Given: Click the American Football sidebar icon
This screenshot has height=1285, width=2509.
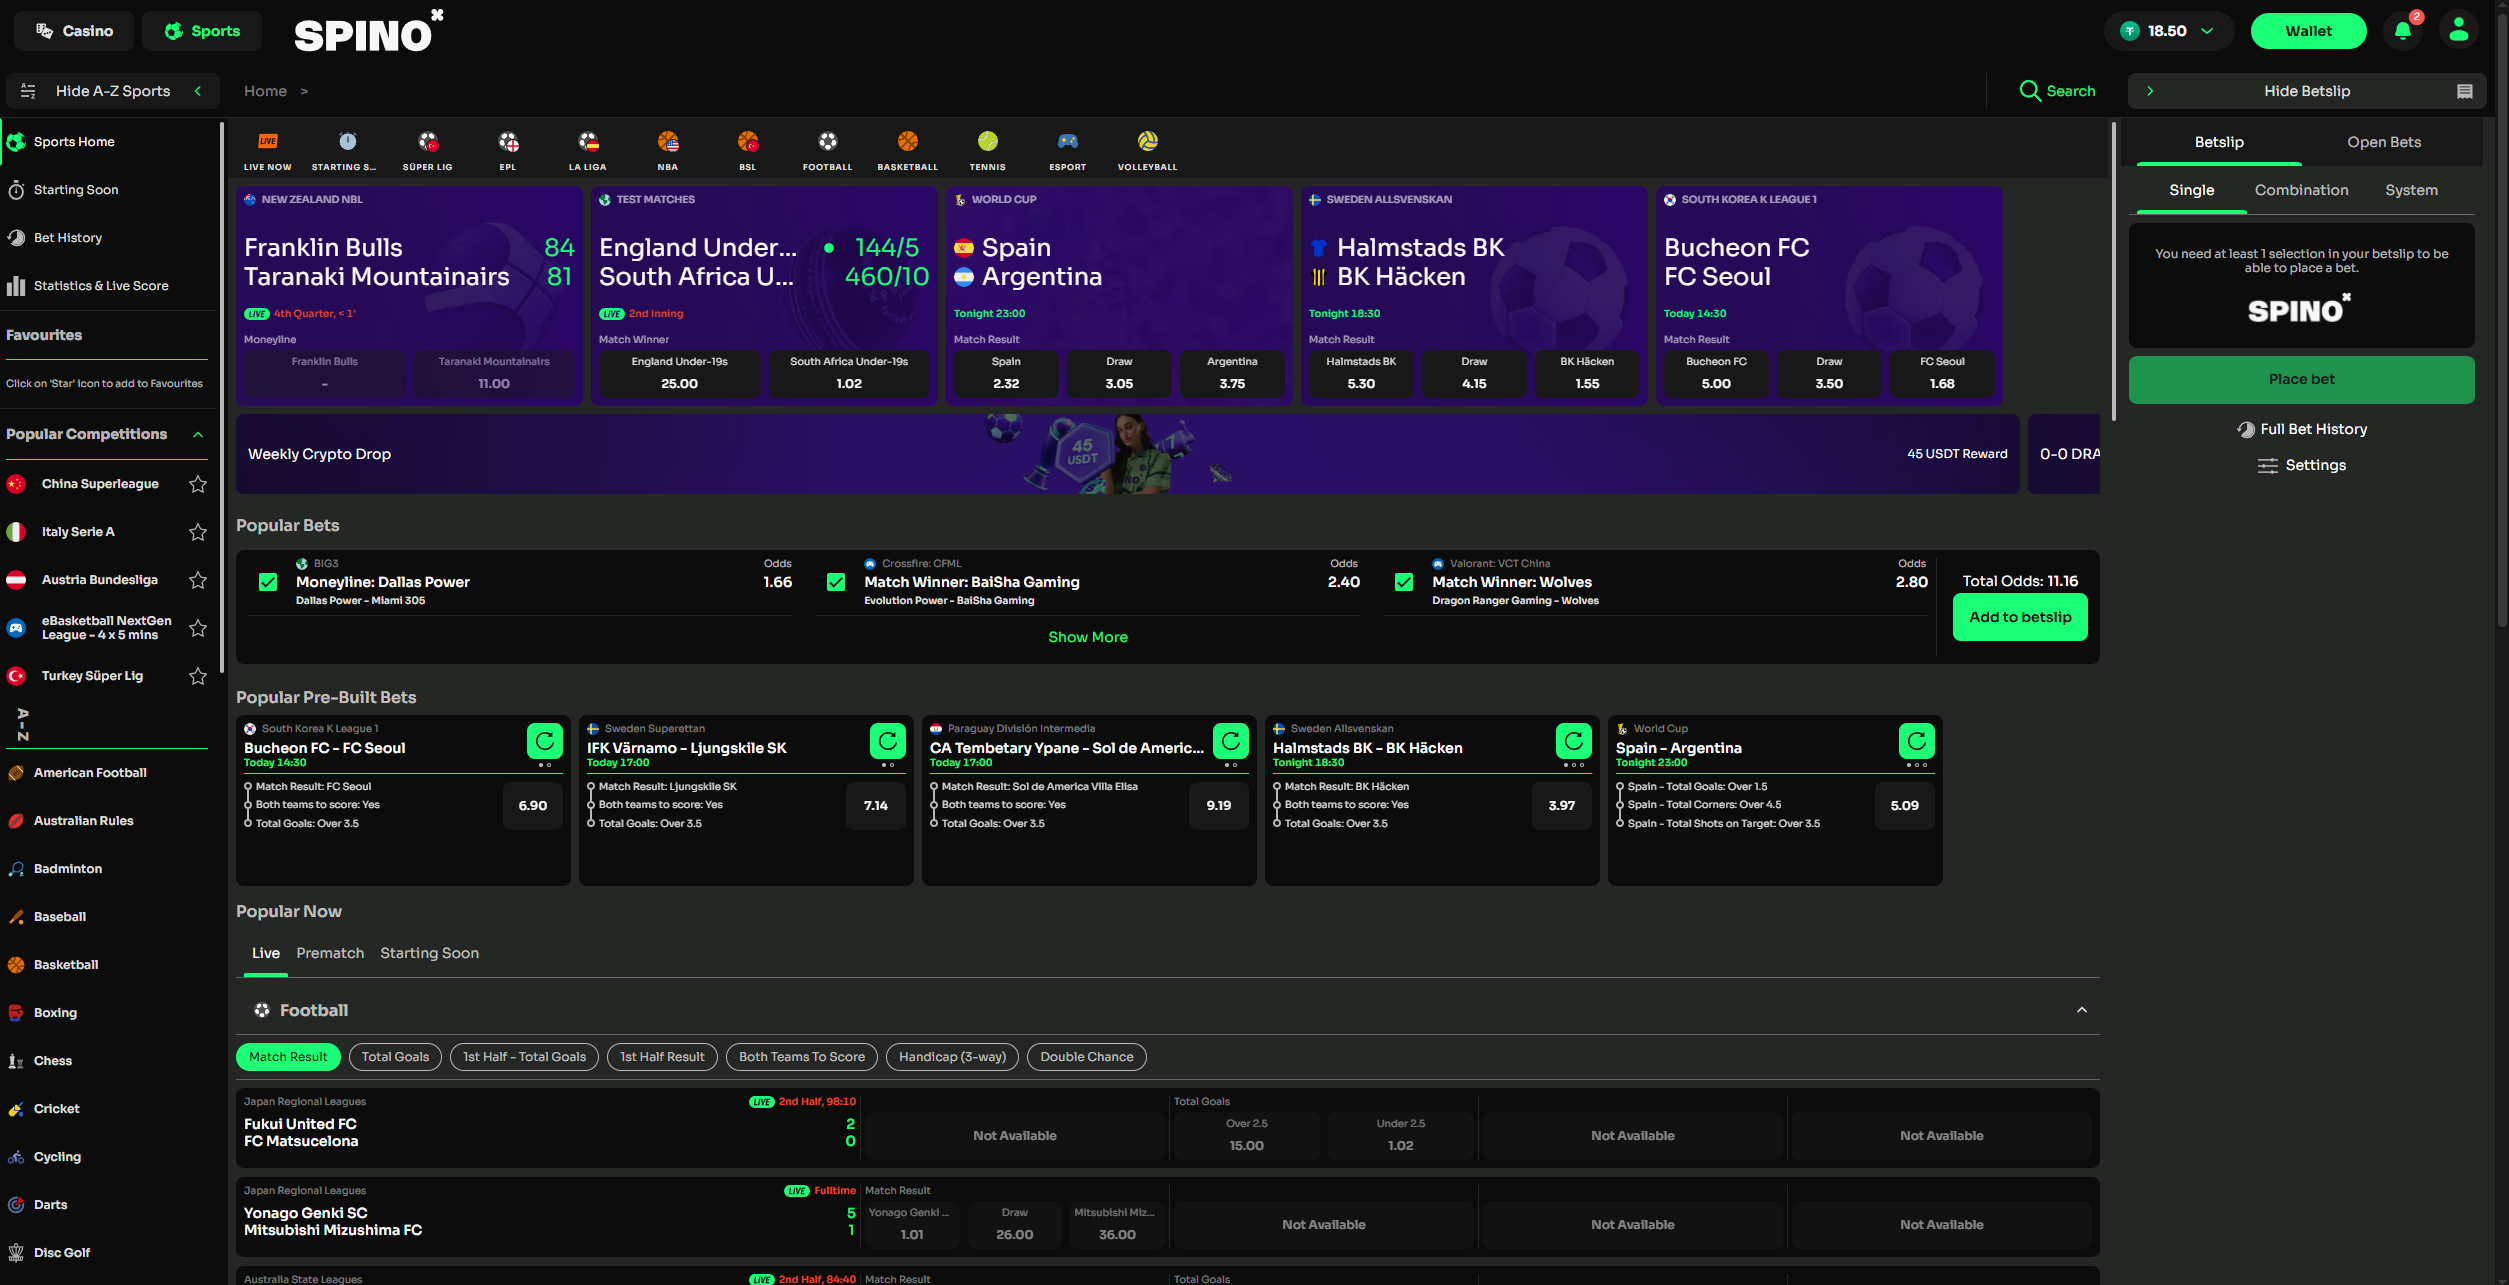Looking at the screenshot, I should pyautogui.click(x=16, y=773).
